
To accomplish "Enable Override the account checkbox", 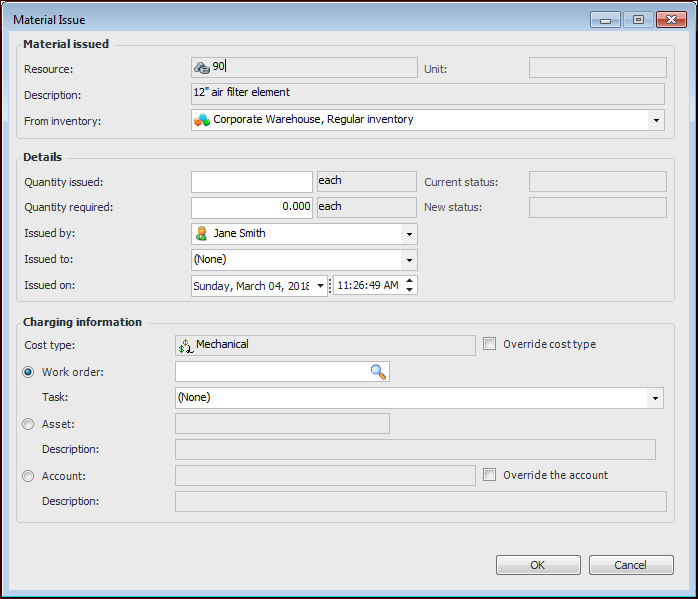I will [489, 474].
